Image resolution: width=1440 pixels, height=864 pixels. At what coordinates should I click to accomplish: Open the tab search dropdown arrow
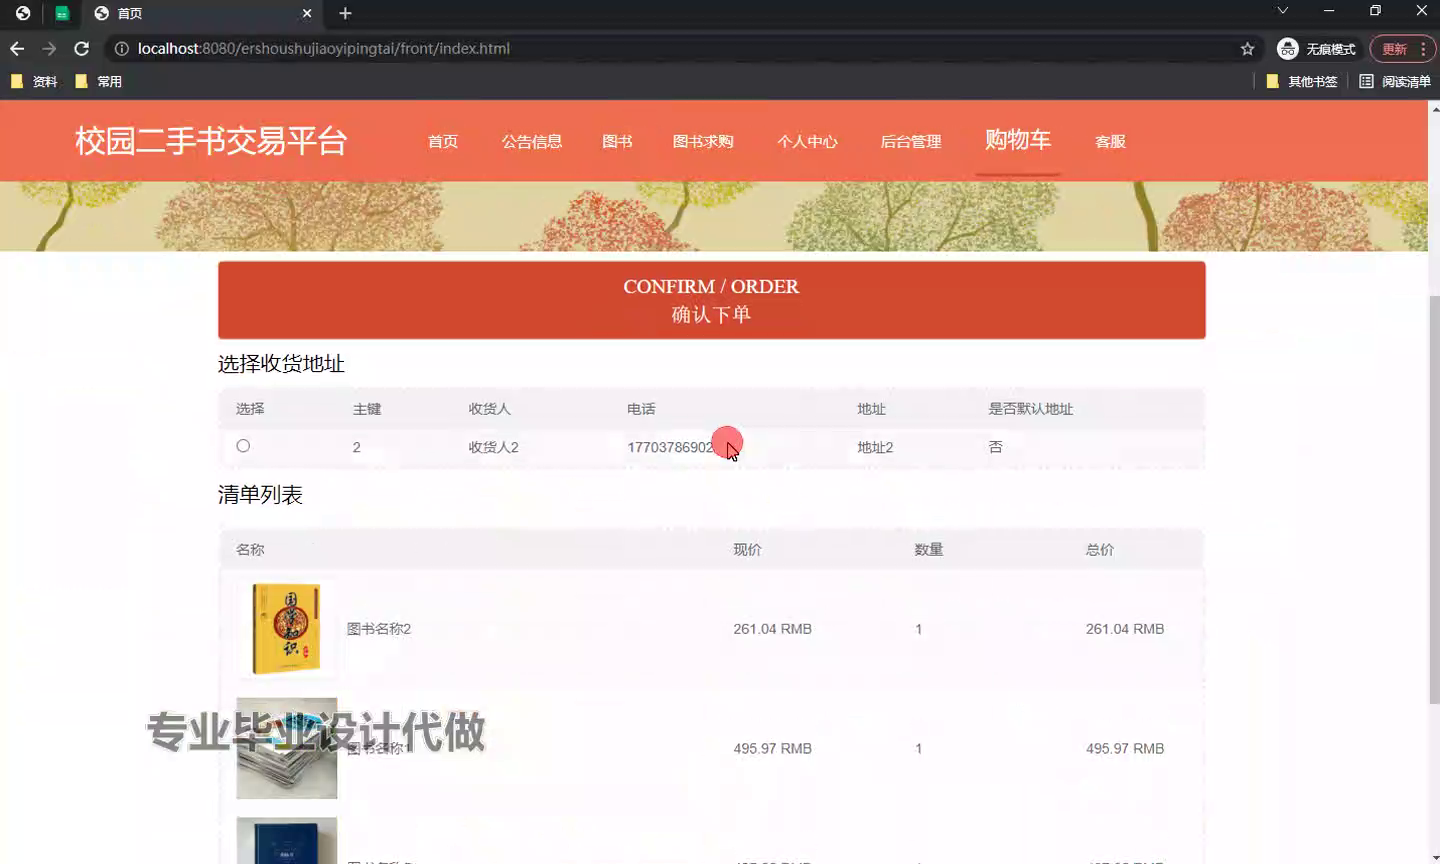[x=1282, y=10]
